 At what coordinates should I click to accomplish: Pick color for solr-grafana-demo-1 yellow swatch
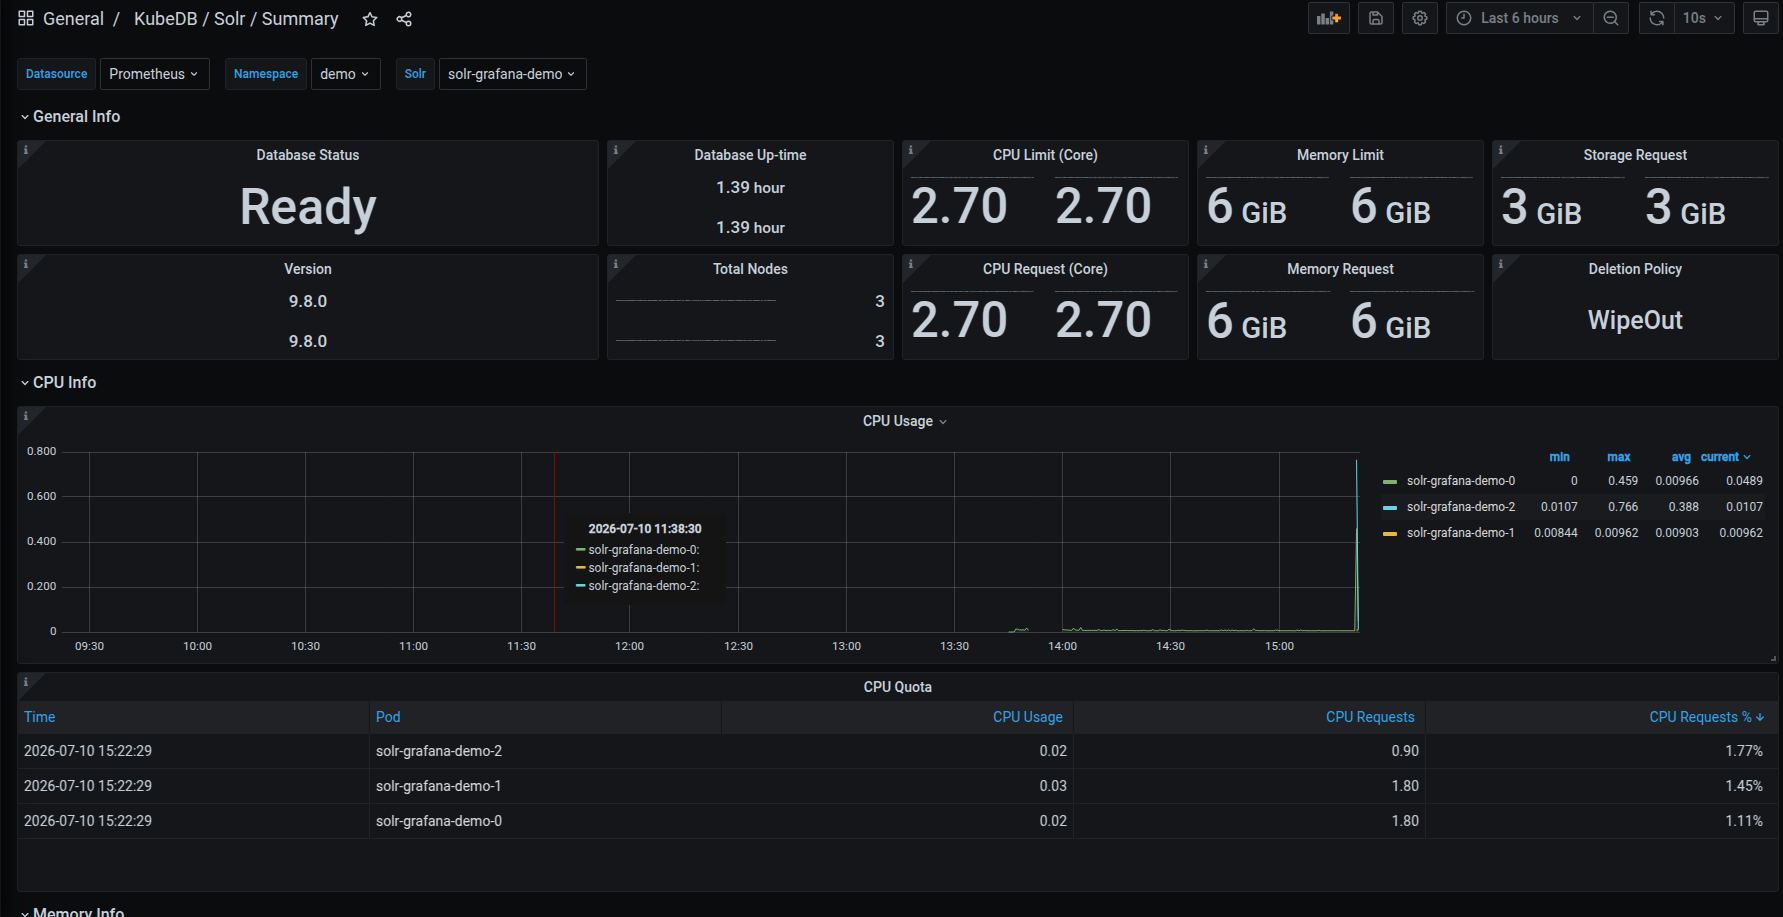tap(1389, 534)
